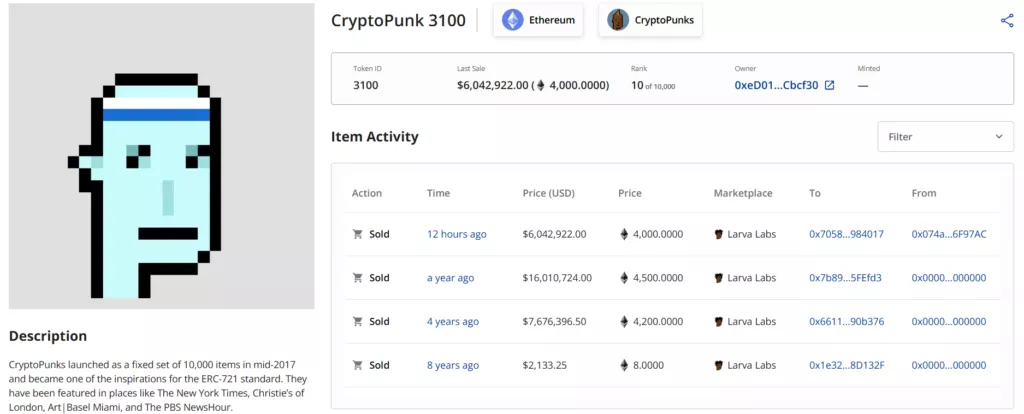Open the CryptoPunks collection badge

coord(650,20)
